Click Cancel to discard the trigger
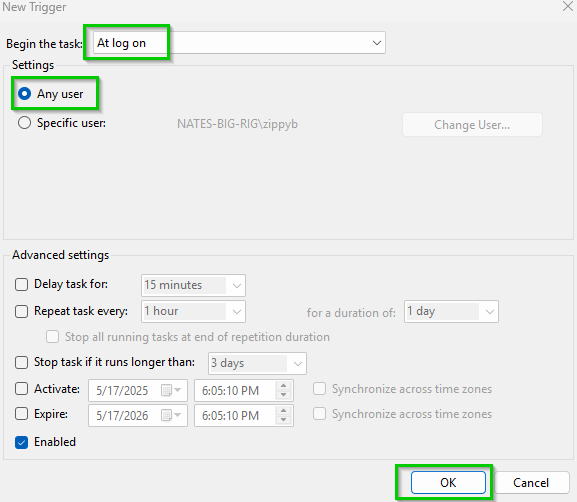The width and height of the screenshot is (577, 502). coord(531,482)
